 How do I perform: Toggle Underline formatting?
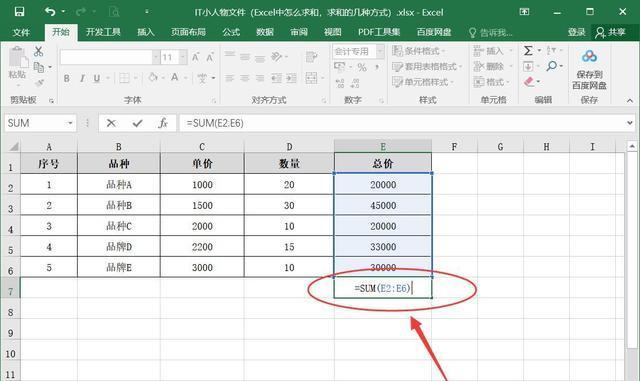coord(97,78)
